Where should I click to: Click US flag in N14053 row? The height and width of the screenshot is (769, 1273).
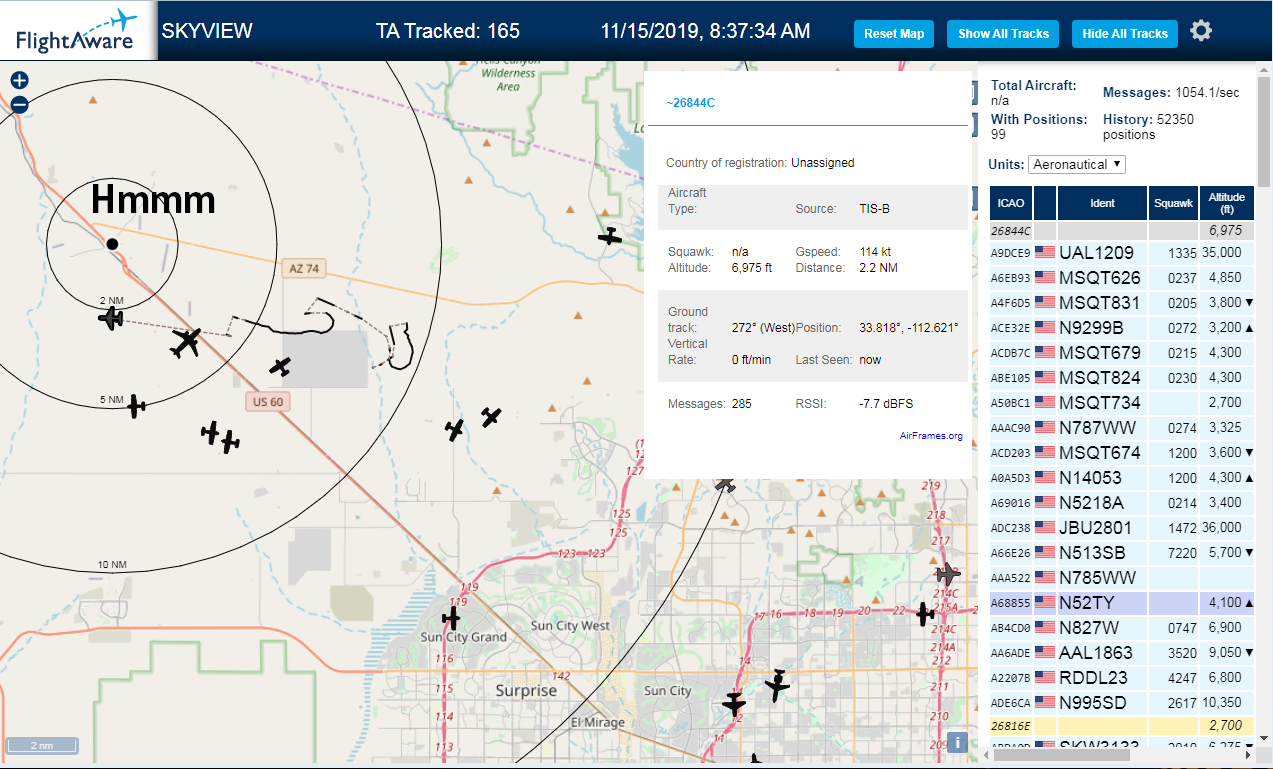(1045, 478)
